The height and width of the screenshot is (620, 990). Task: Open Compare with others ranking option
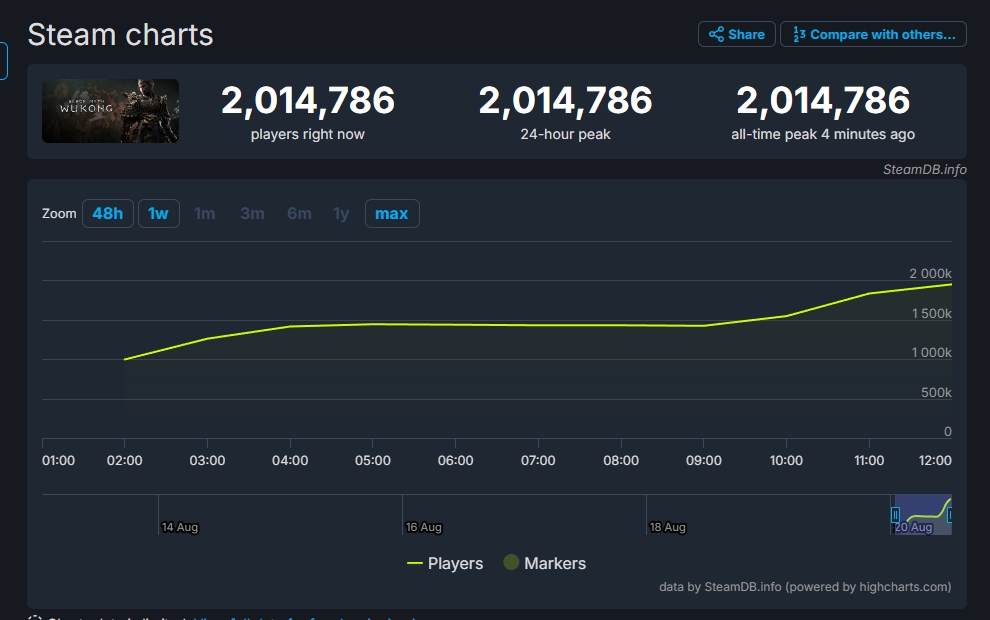pyautogui.click(x=873, y=34)
